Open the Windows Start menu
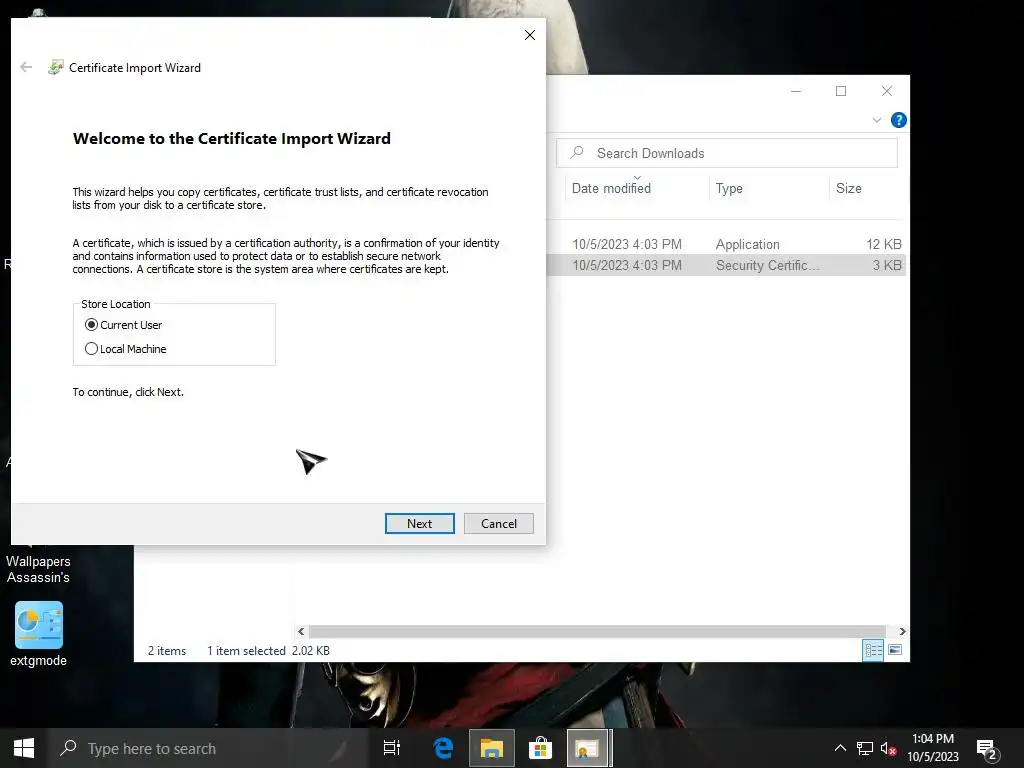This screenshot has width=1024, height=768. [x=24, y=748]
